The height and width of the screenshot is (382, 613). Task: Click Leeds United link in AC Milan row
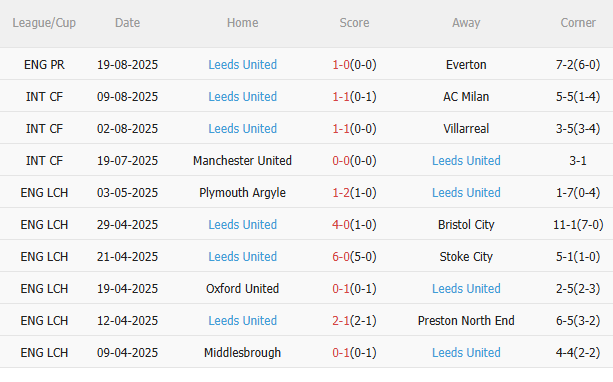click(242, 97)
